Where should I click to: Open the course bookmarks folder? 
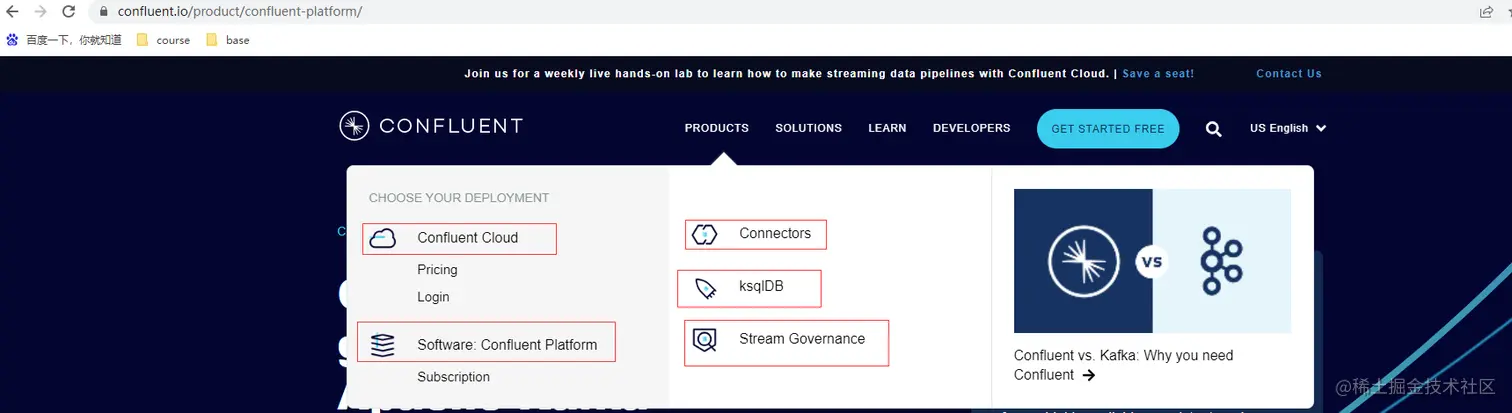pos(163,40)
